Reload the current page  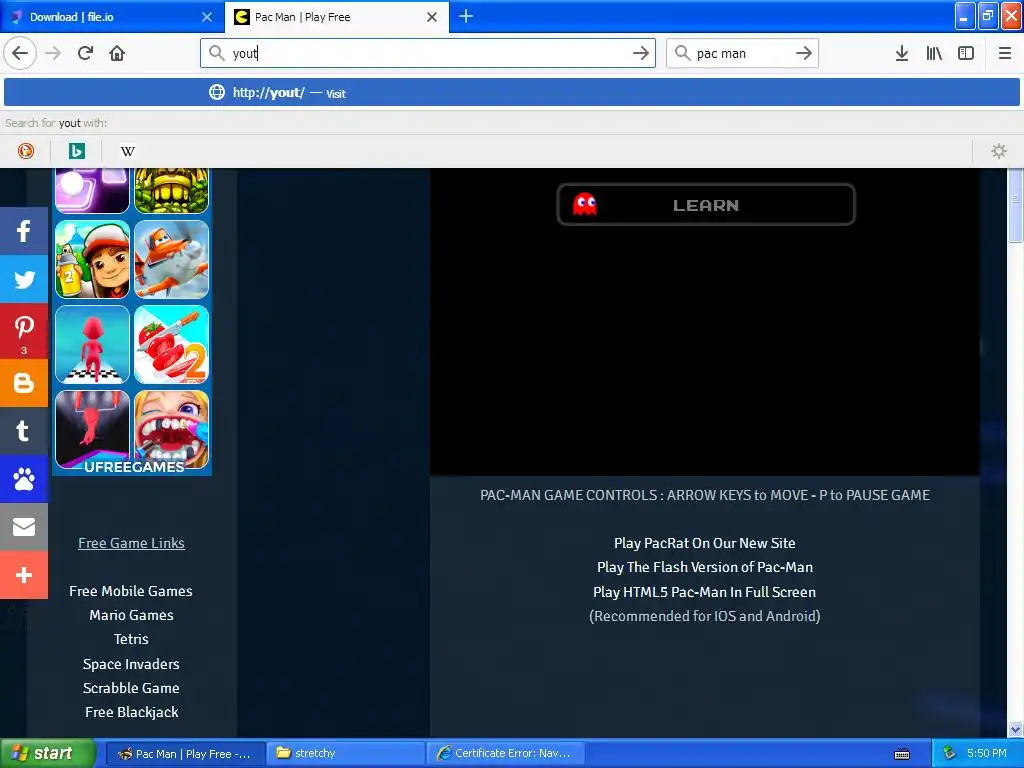coord(85,53)
